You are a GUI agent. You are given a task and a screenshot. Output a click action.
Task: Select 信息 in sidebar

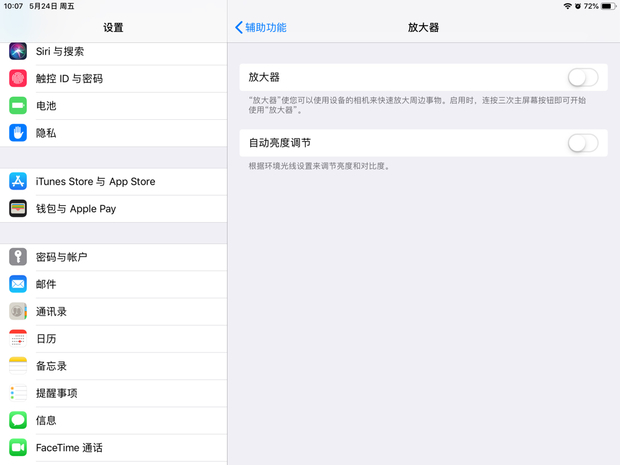[113, 420]
